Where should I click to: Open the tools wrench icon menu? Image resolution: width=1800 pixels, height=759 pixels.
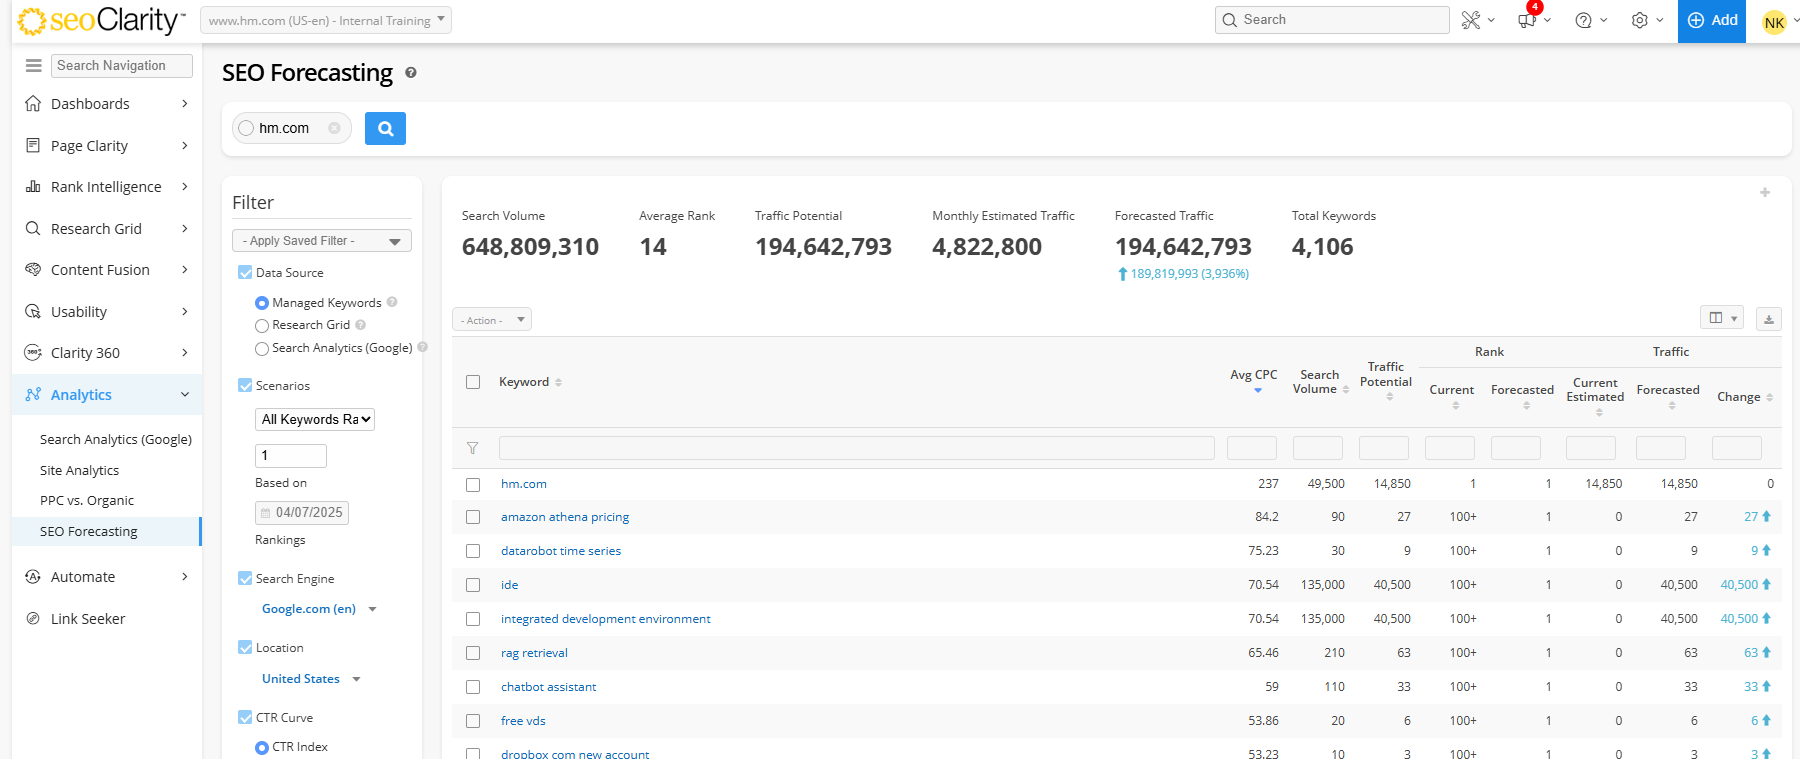[x=1471, y=20]
